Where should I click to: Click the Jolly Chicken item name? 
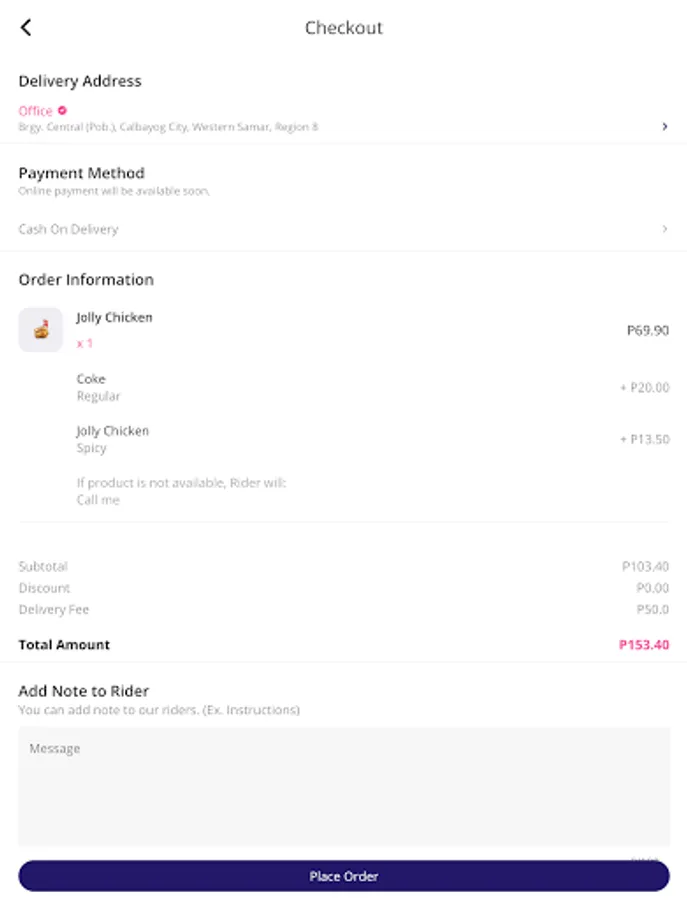[114, 318]
